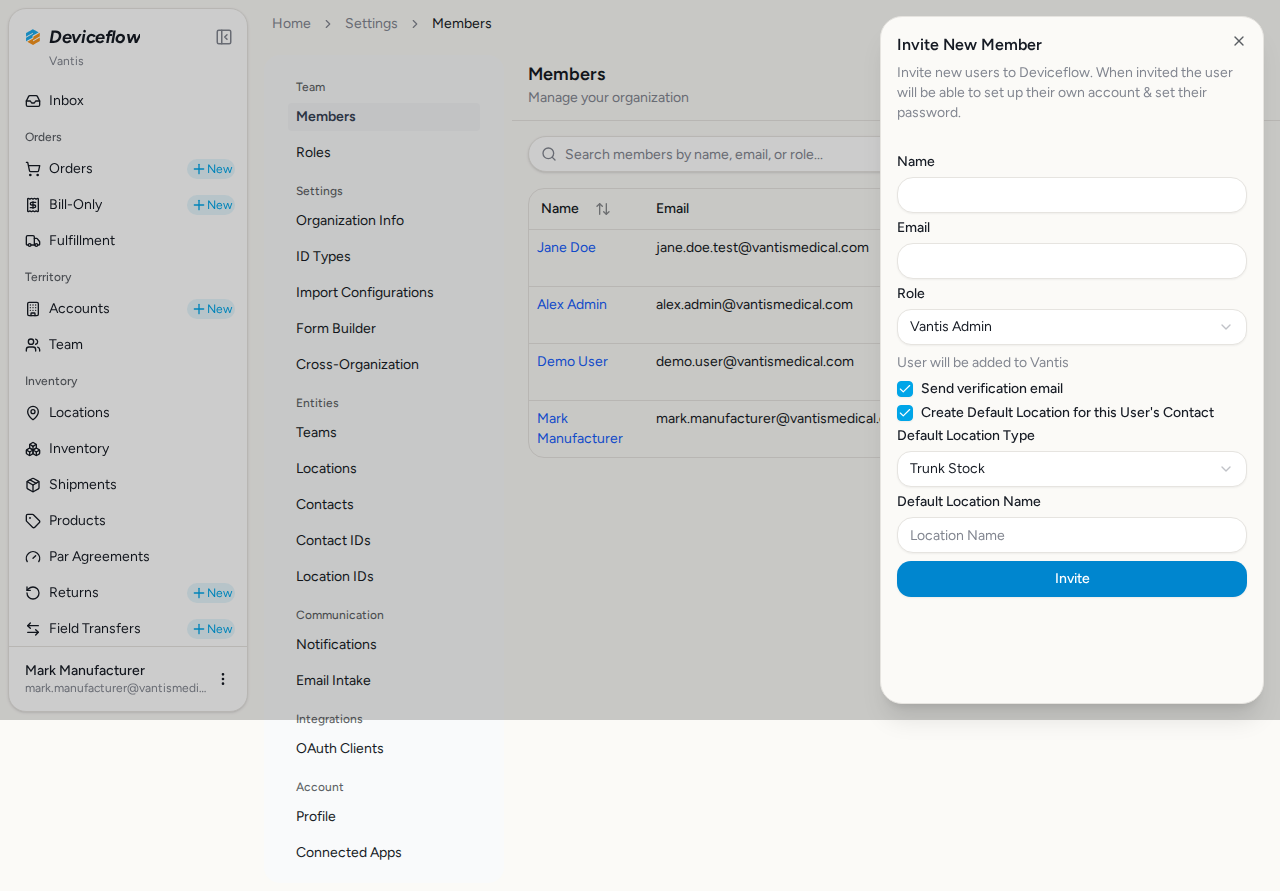Open Alex Admin member link
Viewport: 1280px width, 891px height.
(572, 305)
